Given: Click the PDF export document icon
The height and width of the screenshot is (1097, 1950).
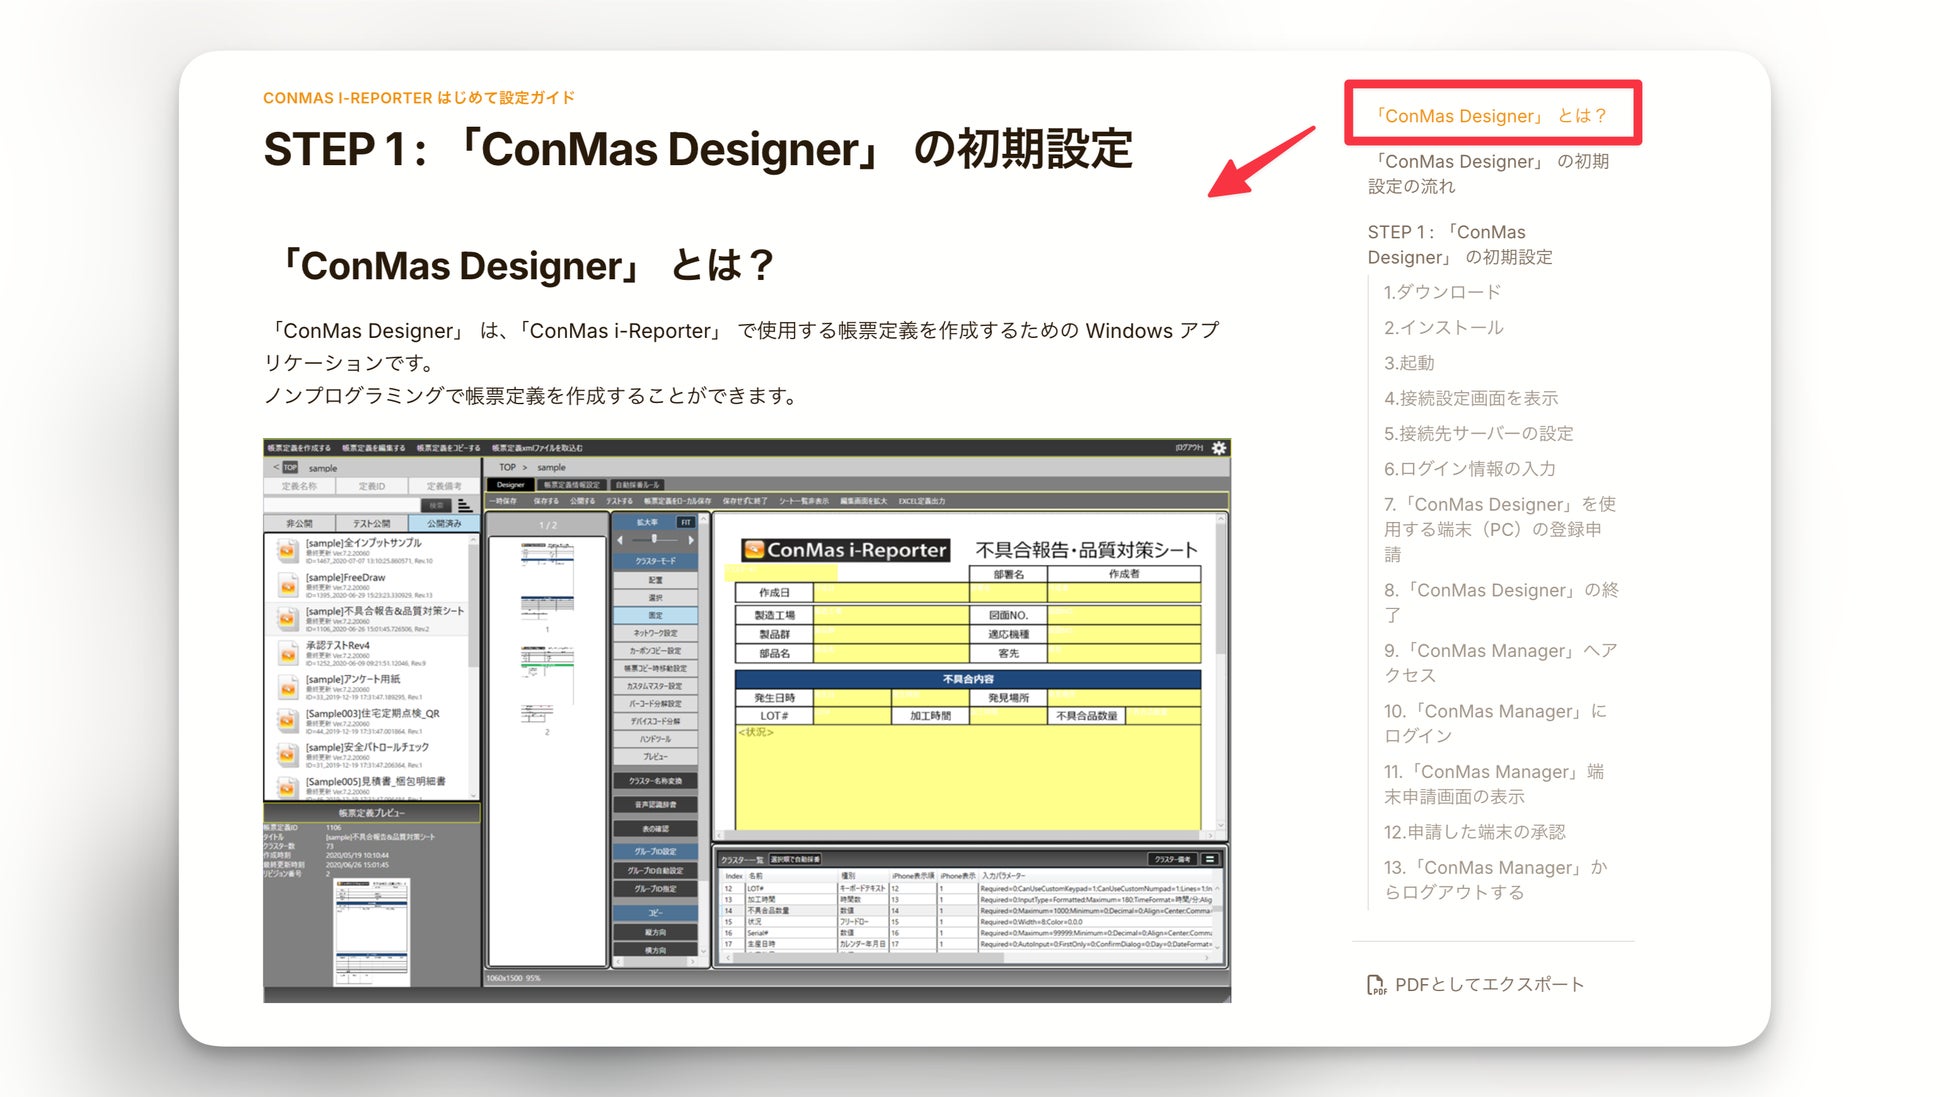Looking at the screenshot, I should pos(1376,985).
